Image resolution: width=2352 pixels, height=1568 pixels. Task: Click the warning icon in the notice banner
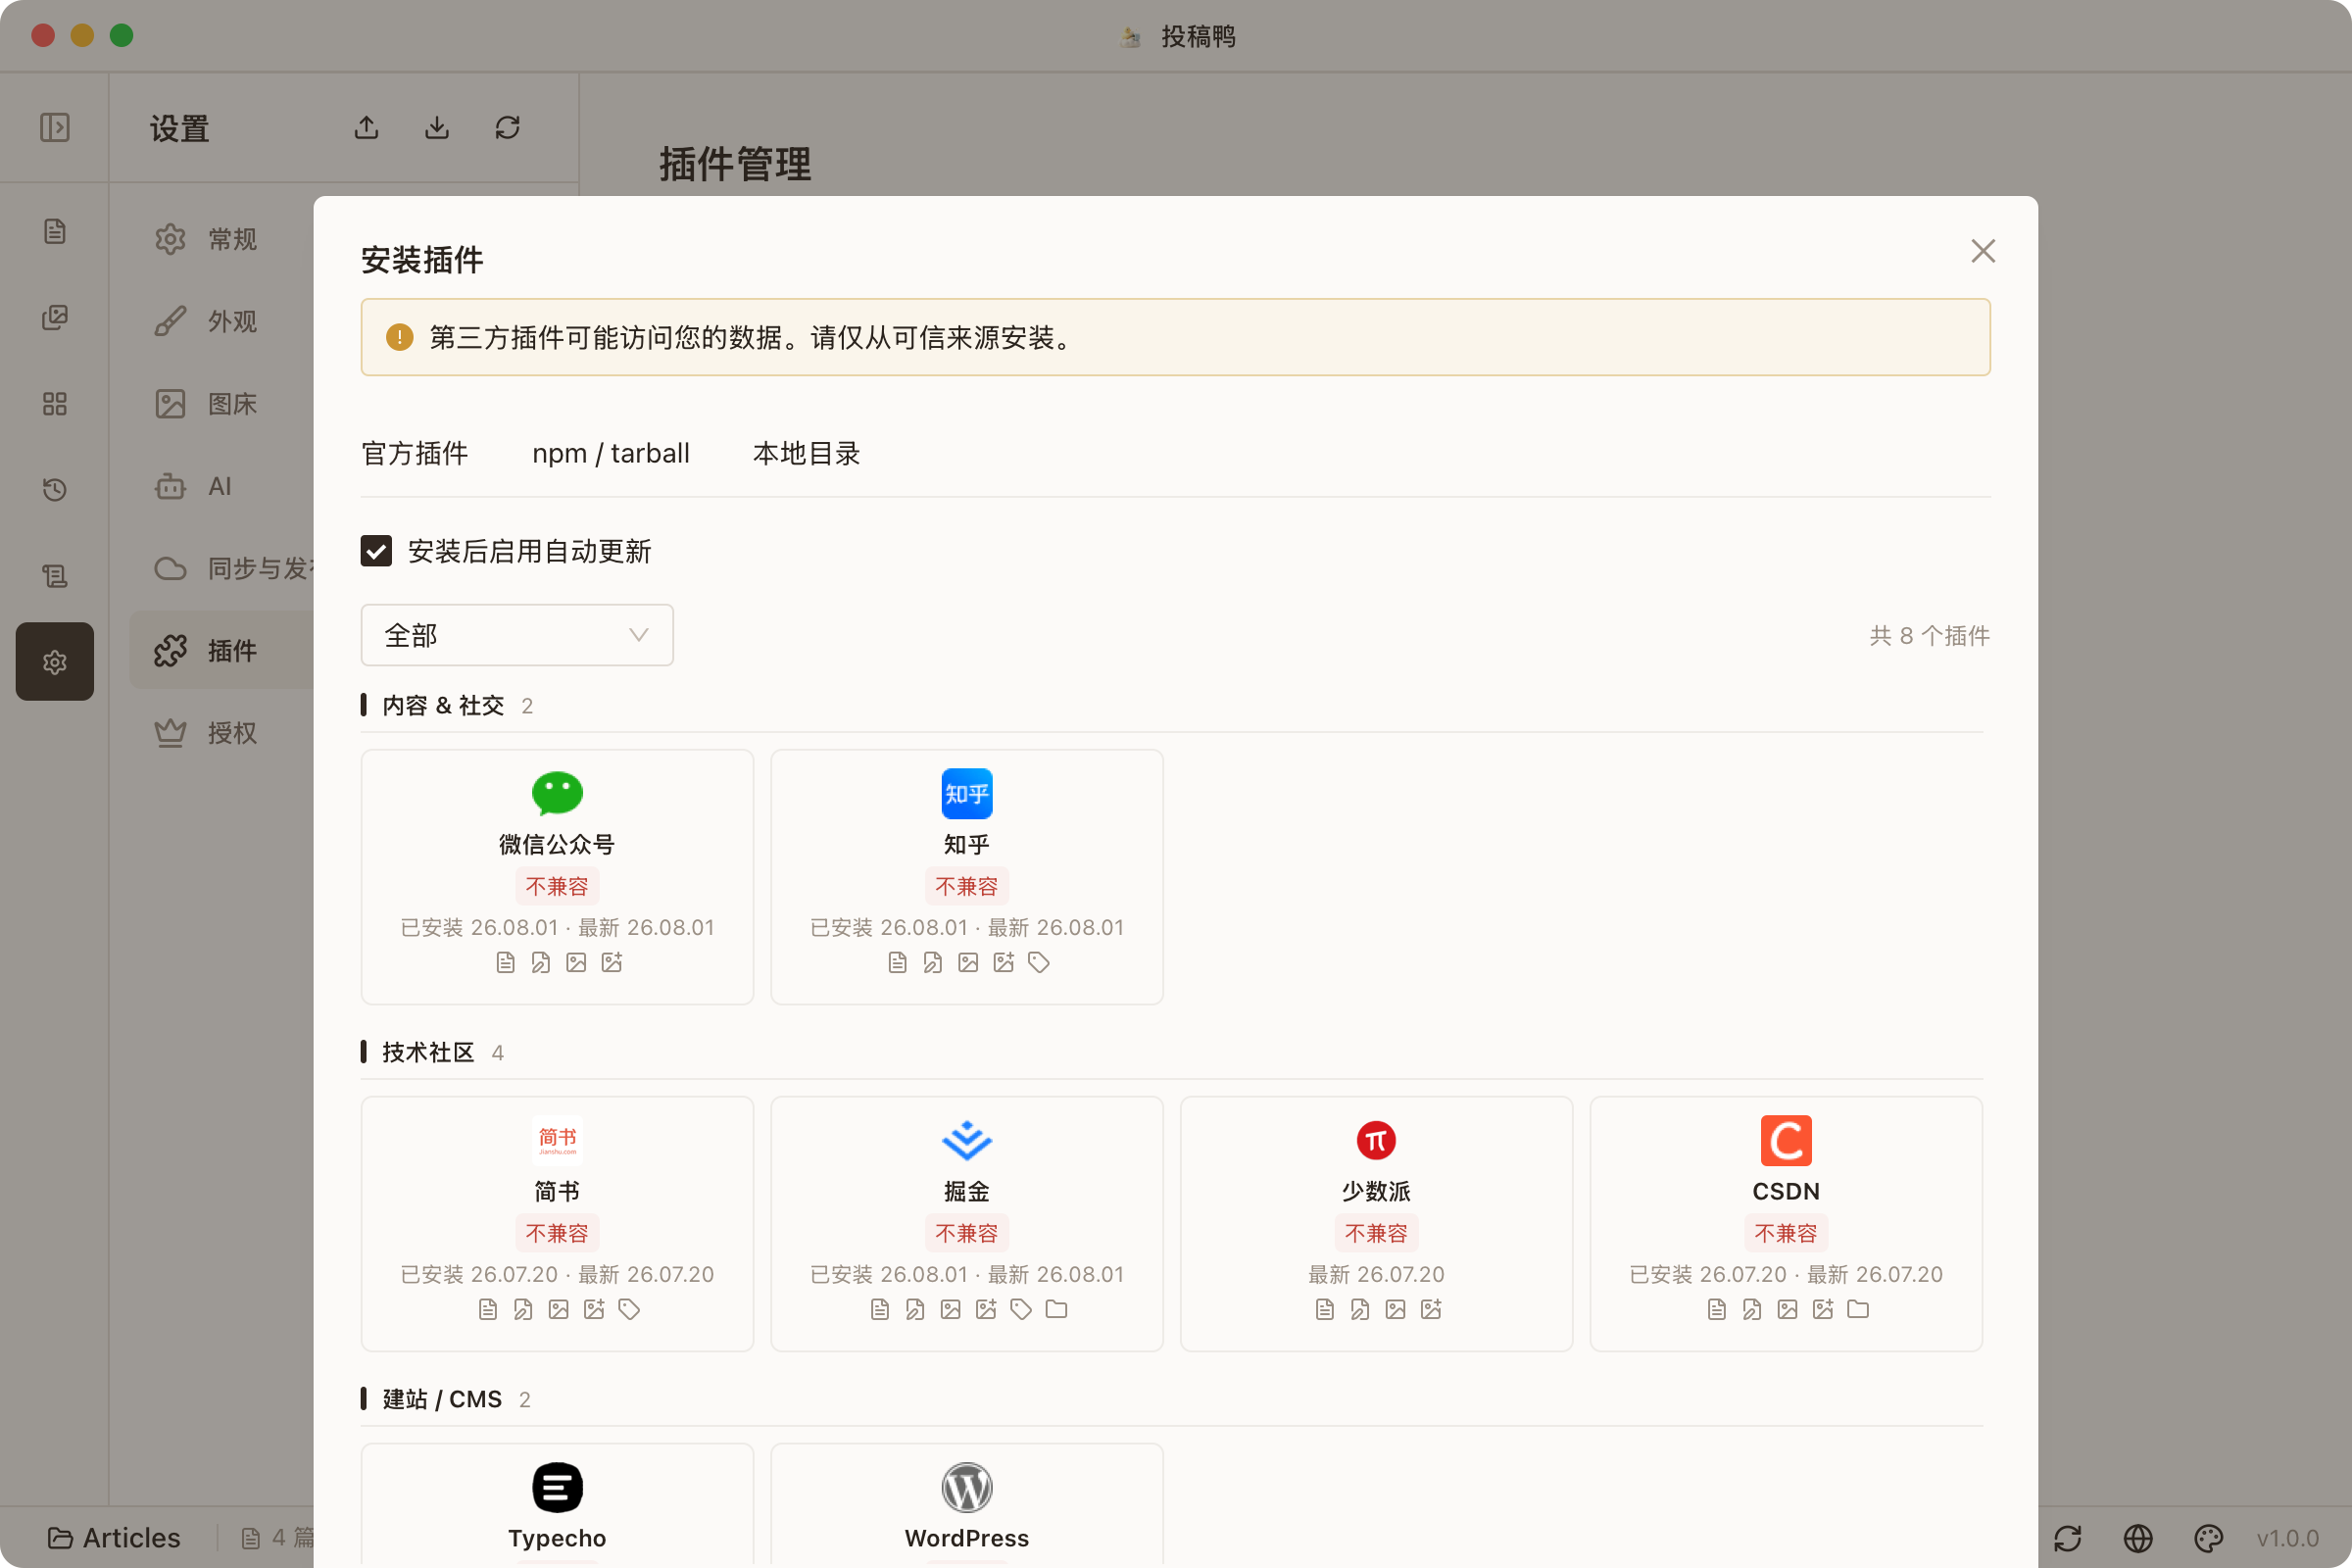click(399, 337)
